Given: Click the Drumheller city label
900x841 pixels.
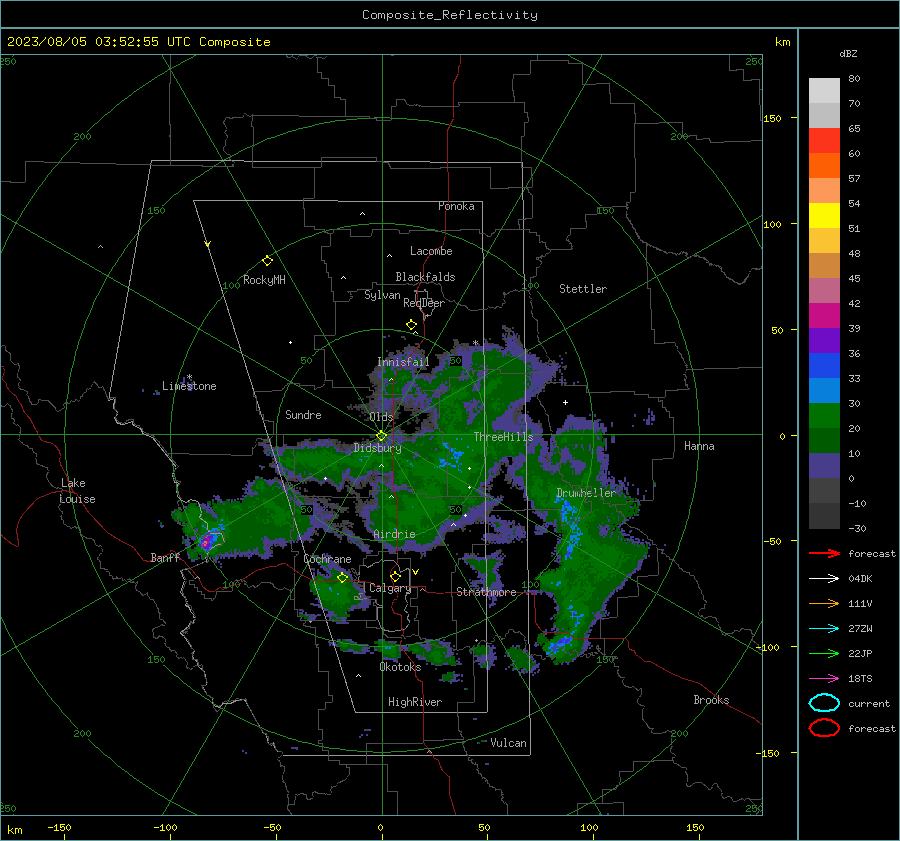Looking at the screenshot, I should 585,493.
